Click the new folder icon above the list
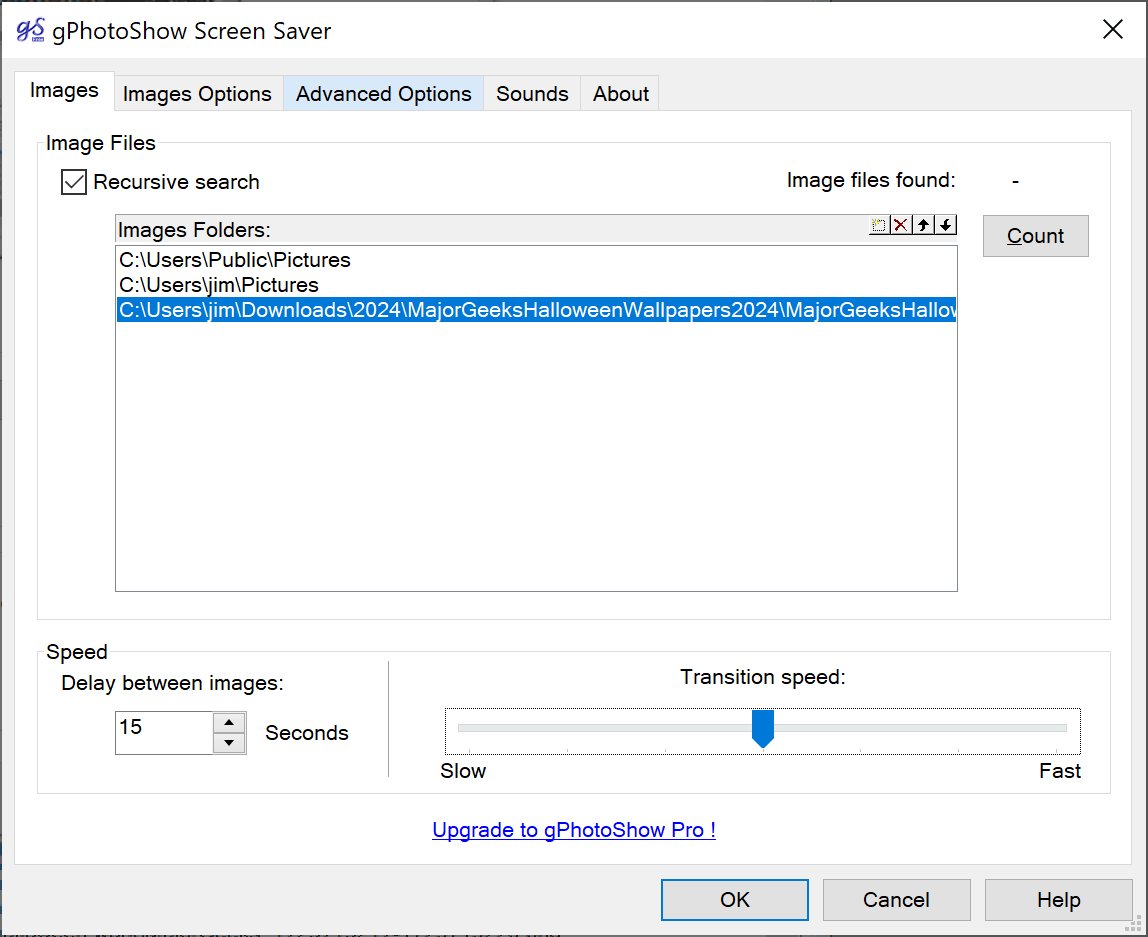Screen dimensions: 1148x937 pos(879,225)
